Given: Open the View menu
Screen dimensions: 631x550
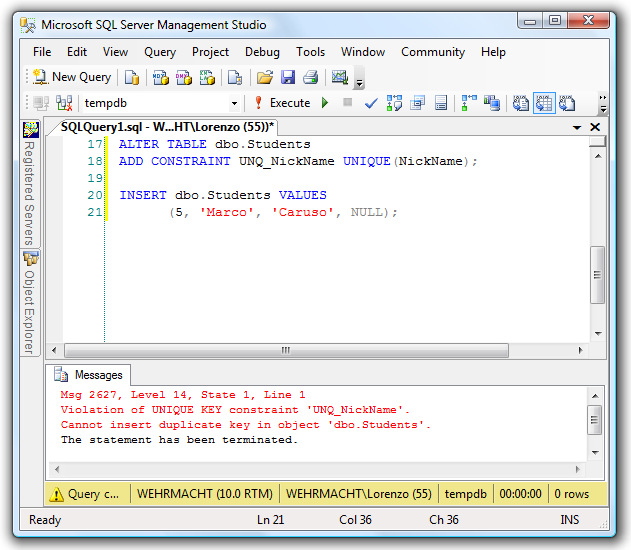Looking at the screenshot, I should pyautogui.click(x=115, y=52).
